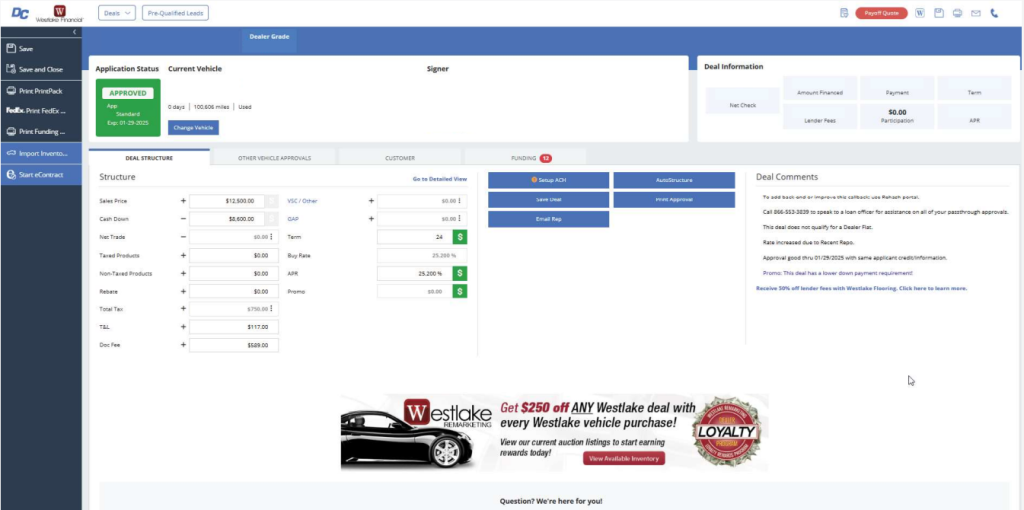Viewport: 1024px width, 510px height.
Task: Toggle the minus sign next to Cash Down
Action: pos(183,219)
